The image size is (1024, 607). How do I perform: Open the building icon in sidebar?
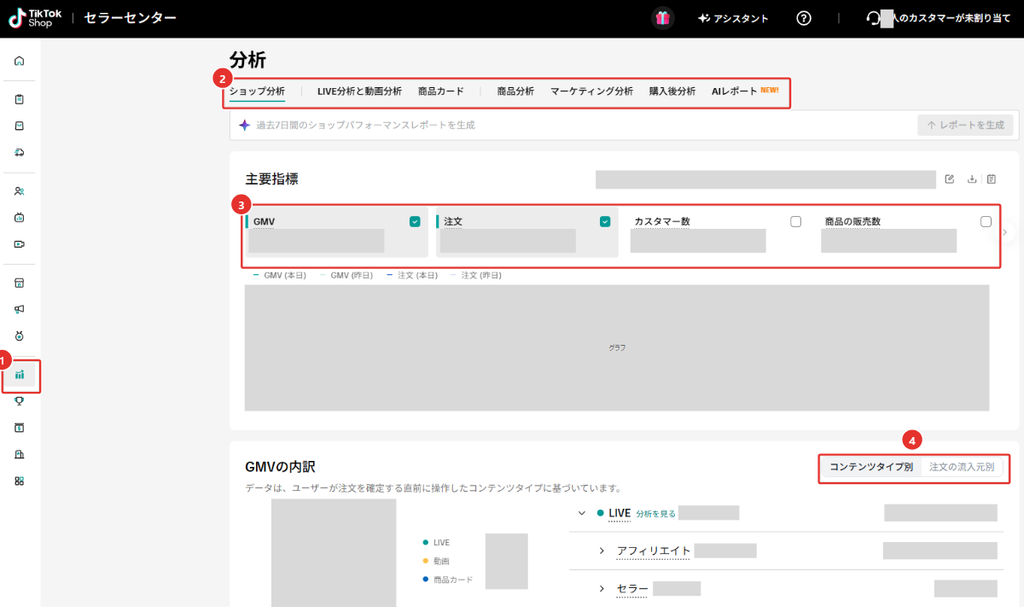tap(19, 454)
